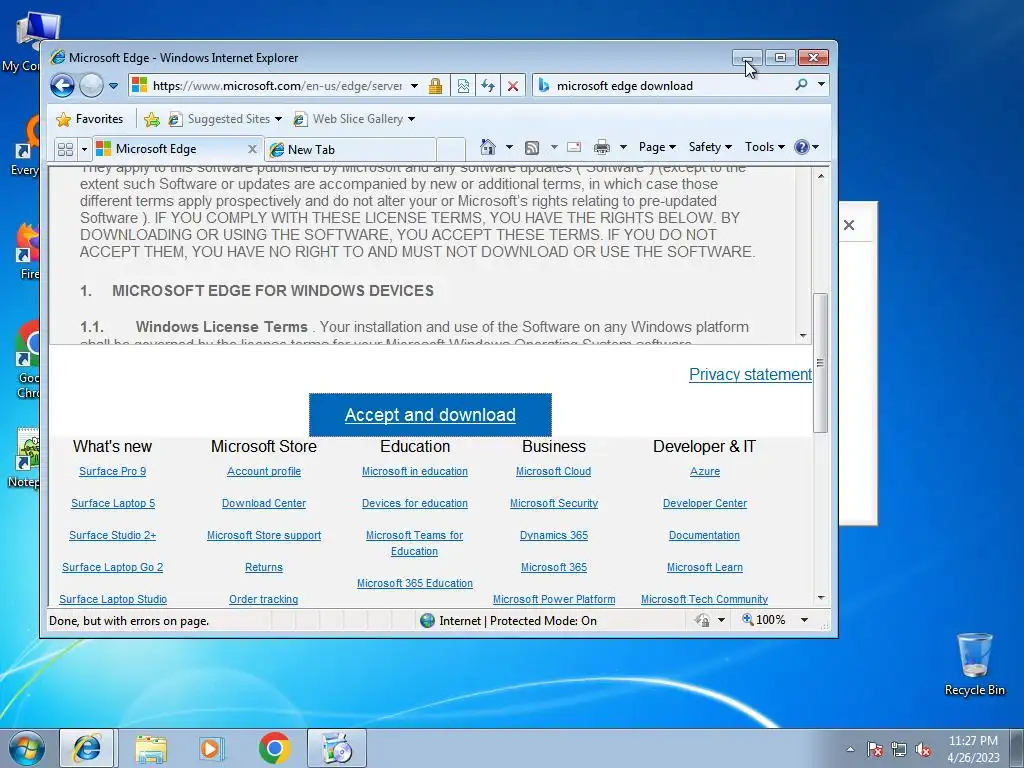
Task: Open the Favorites center
Action: [x=90, y=119]
